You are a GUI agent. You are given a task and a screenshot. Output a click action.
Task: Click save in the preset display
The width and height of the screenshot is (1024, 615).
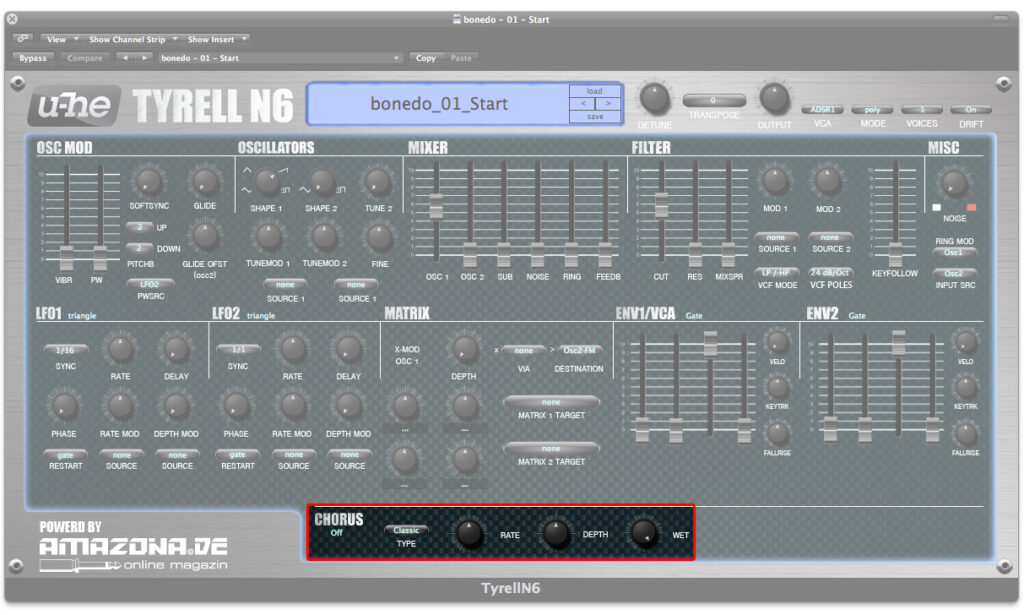[x=595, y=116]
